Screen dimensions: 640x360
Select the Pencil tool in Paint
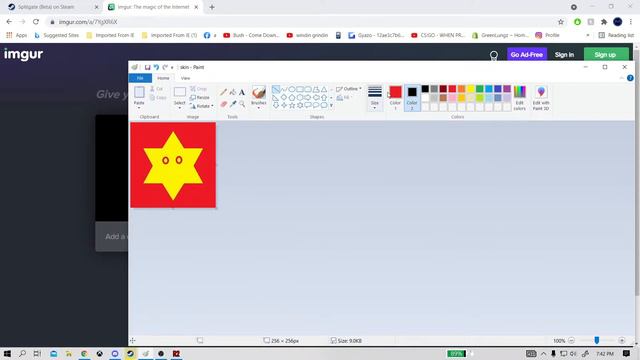223,92
